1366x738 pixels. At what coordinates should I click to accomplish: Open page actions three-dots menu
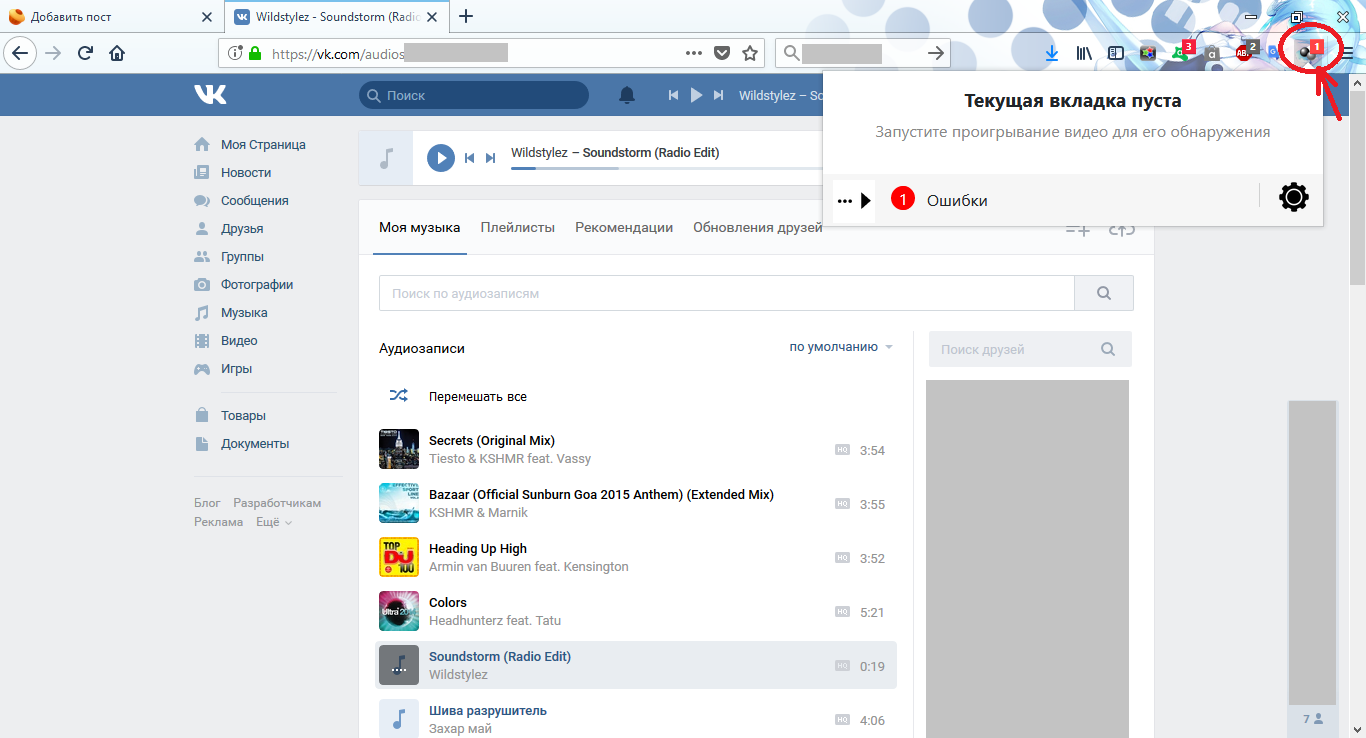[694, 54]
